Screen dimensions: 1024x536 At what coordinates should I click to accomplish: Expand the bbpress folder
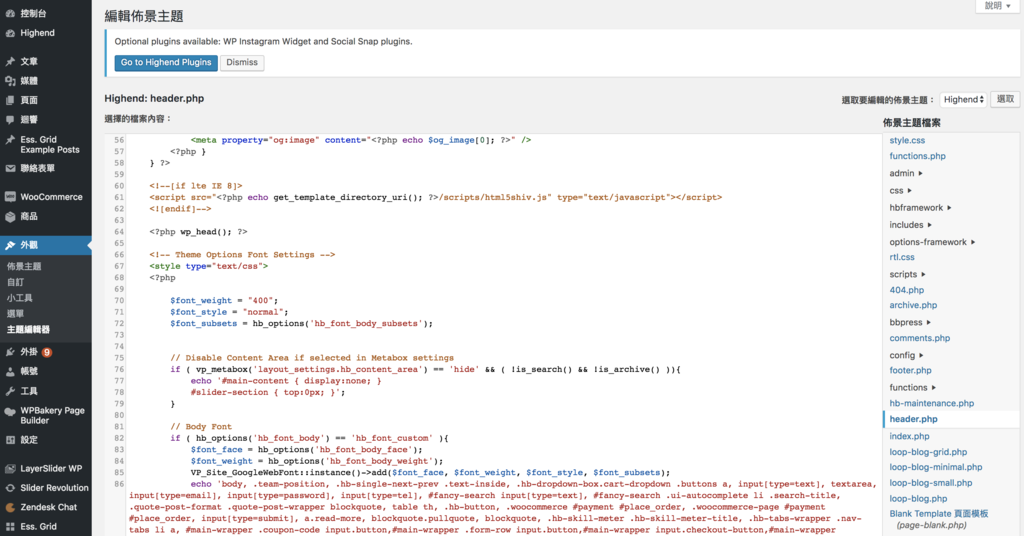pyautogui.click(x=910, y=323)
